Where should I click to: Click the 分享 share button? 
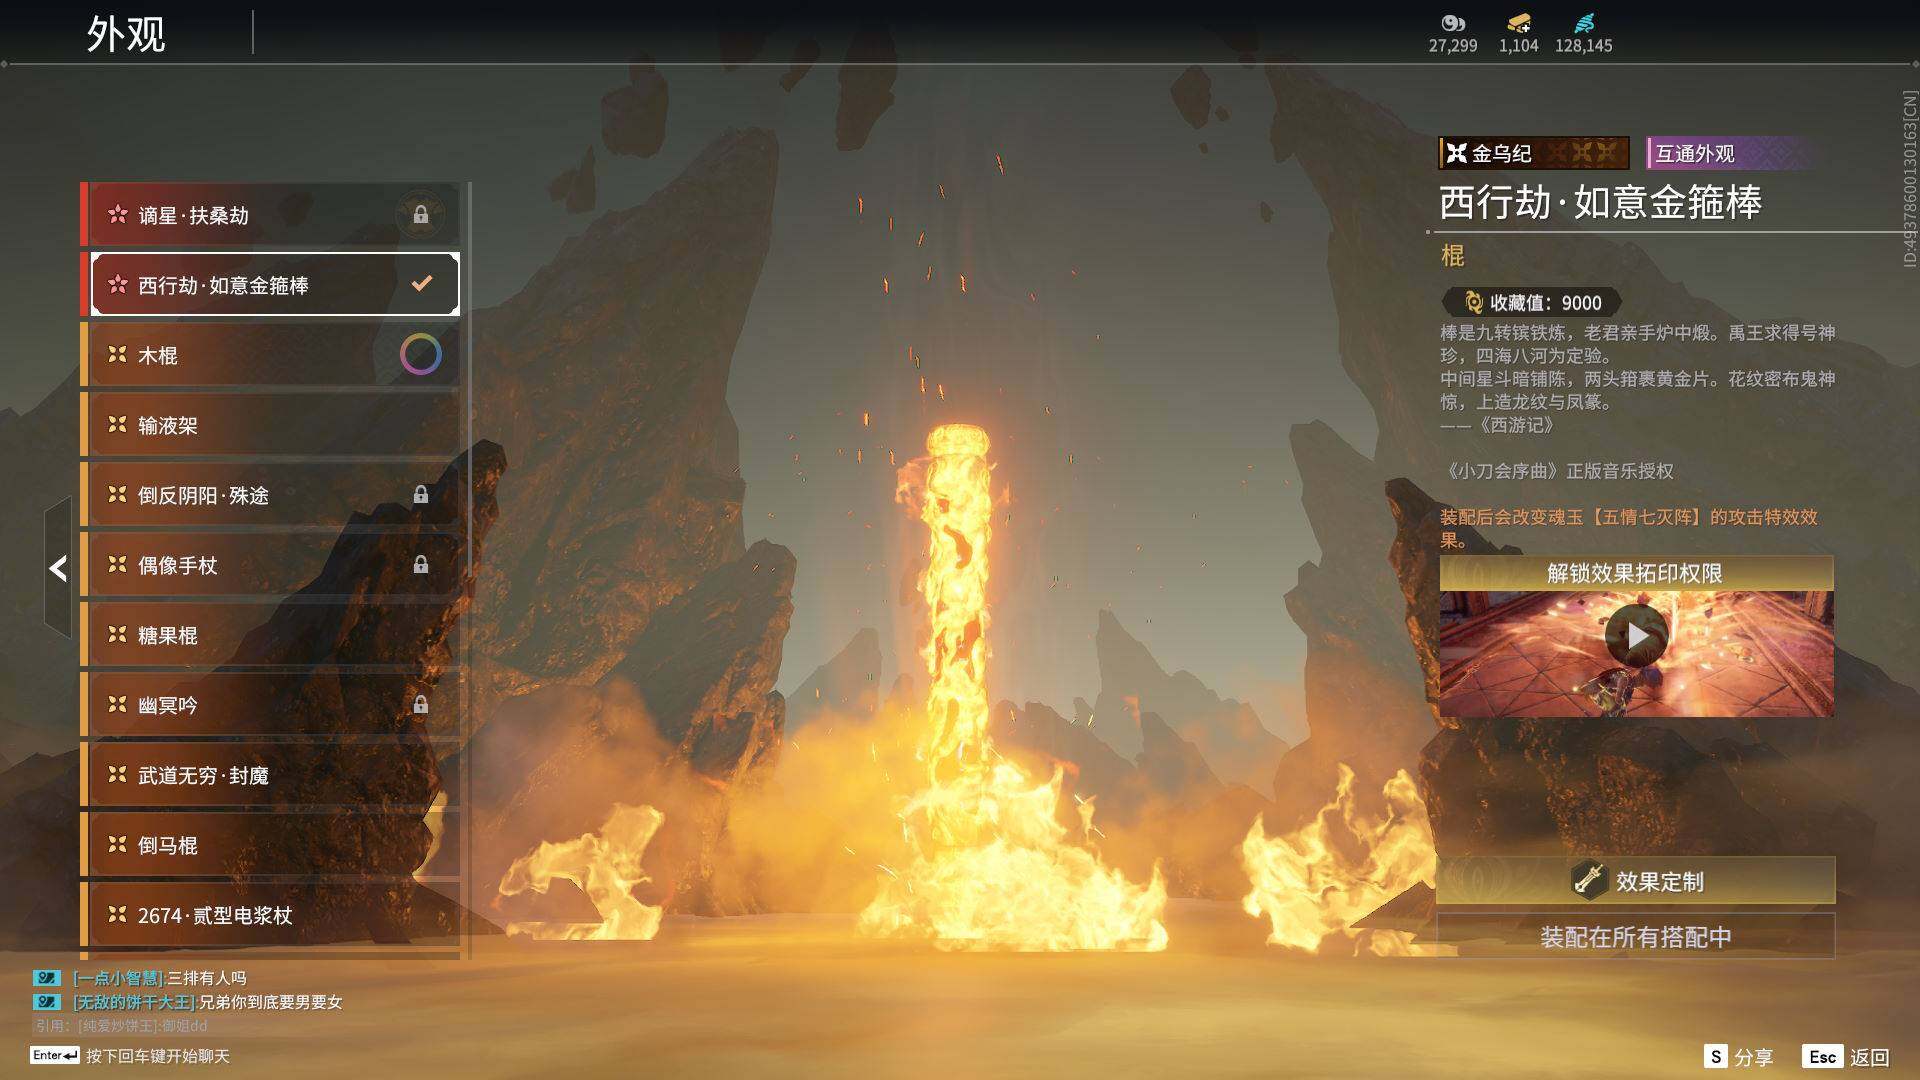tap(1738, 1057)
